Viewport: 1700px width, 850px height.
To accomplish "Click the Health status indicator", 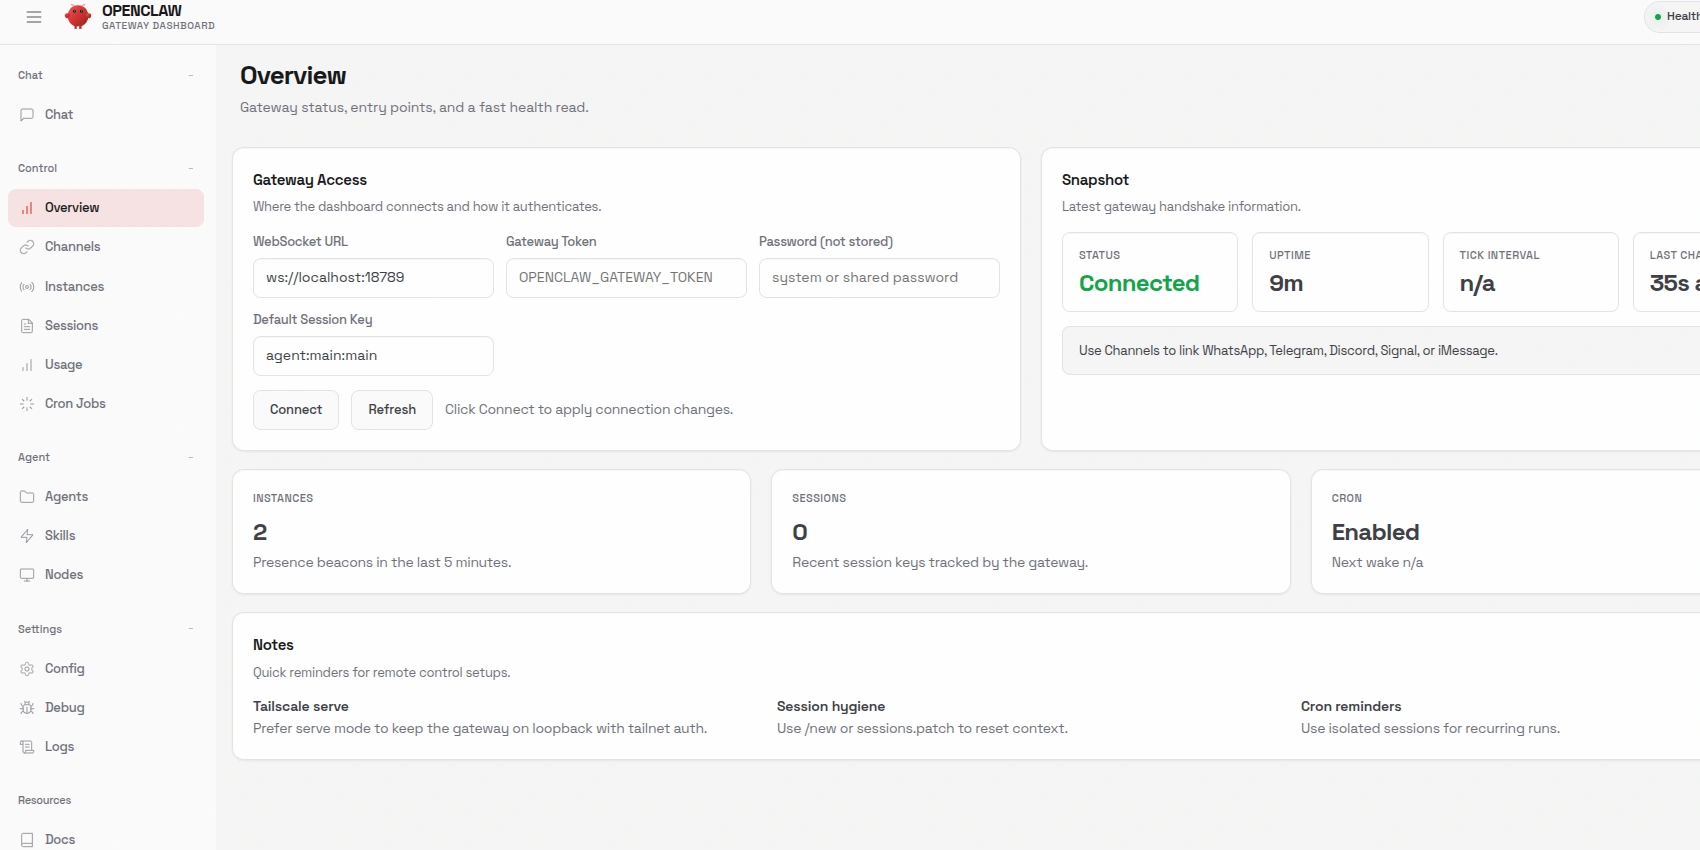I will coord(1675,17).
